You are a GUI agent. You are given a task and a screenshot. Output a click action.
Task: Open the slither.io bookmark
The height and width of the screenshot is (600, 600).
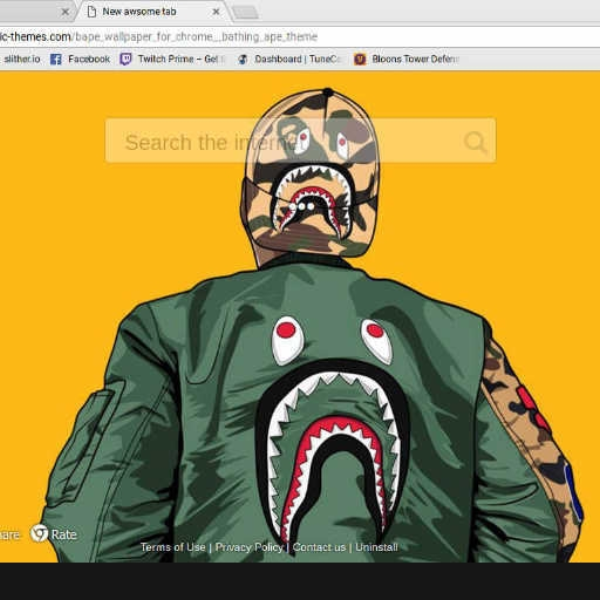tap(21, 59)
